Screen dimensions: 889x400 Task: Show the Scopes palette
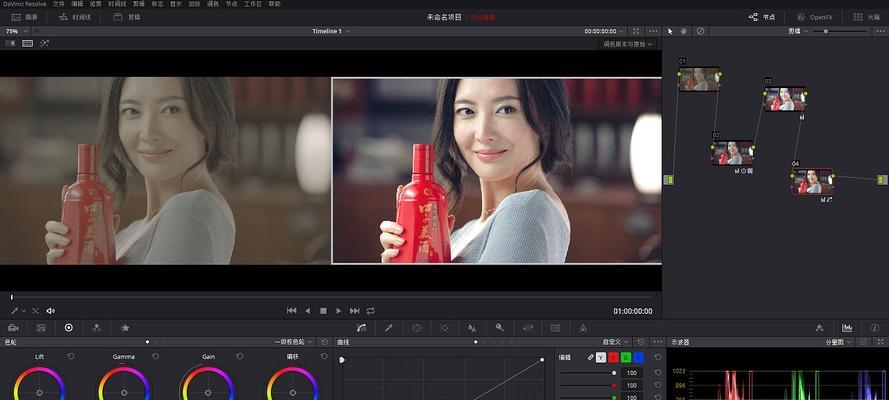click(847, 327)
